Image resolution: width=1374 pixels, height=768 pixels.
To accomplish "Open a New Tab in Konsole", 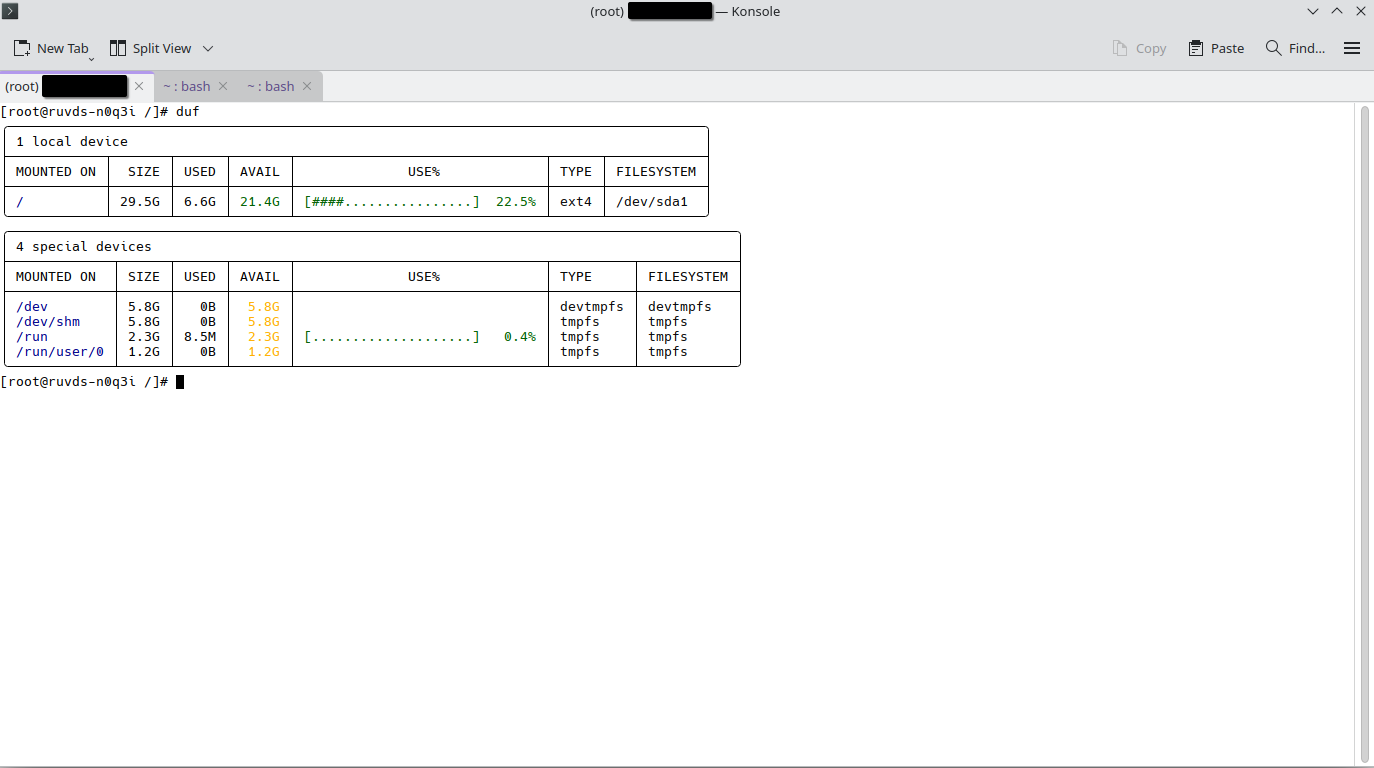I will [x=51, y=48].
